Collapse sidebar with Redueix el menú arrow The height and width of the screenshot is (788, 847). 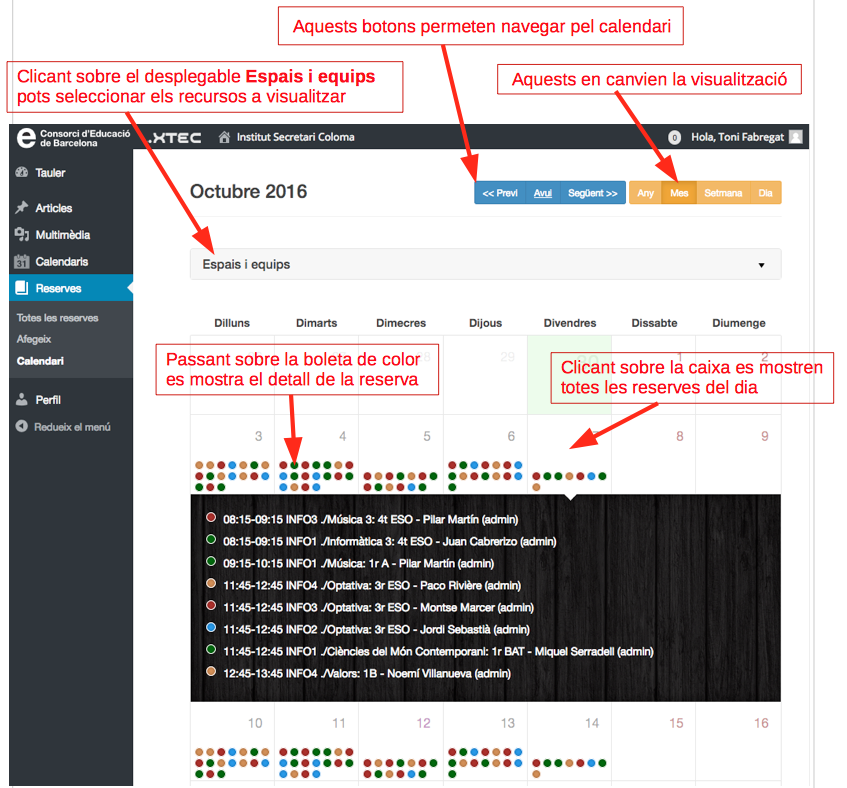point(22,427)
